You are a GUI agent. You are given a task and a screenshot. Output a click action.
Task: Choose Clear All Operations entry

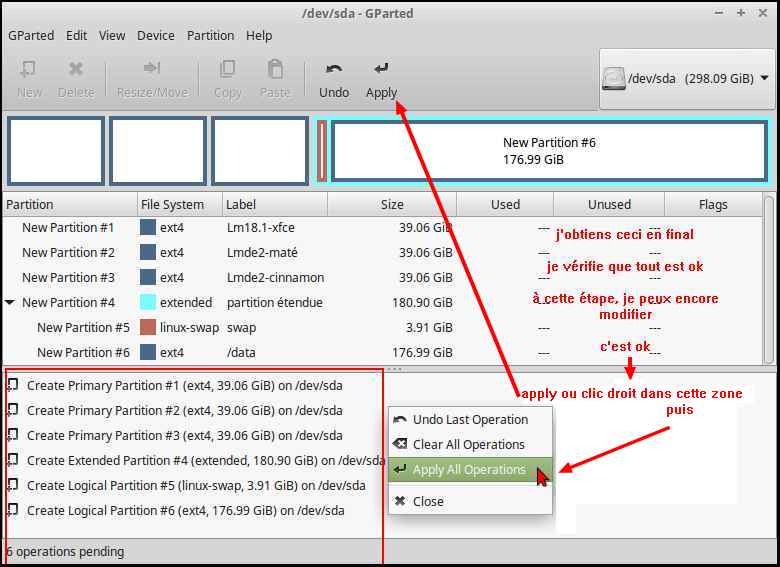click(x=468, y=444)
